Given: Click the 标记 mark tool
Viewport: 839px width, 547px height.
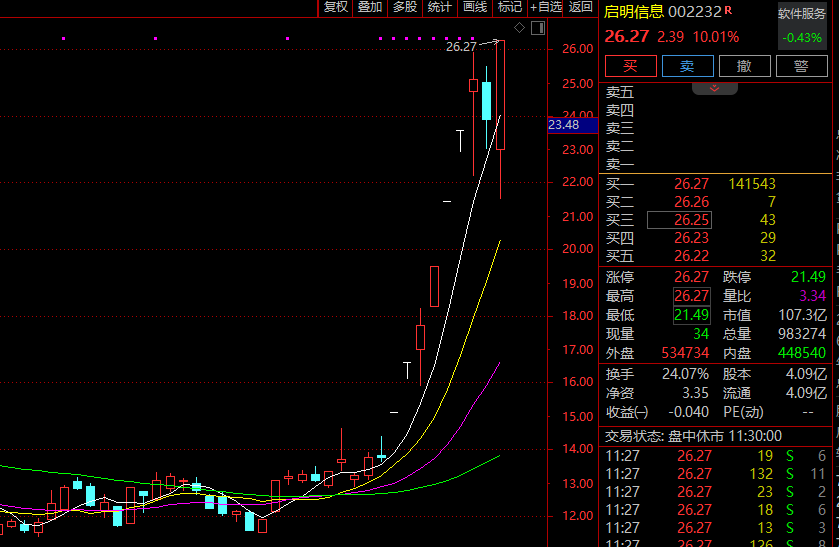Looking at the screenshot, I should [x=510, y=7].
